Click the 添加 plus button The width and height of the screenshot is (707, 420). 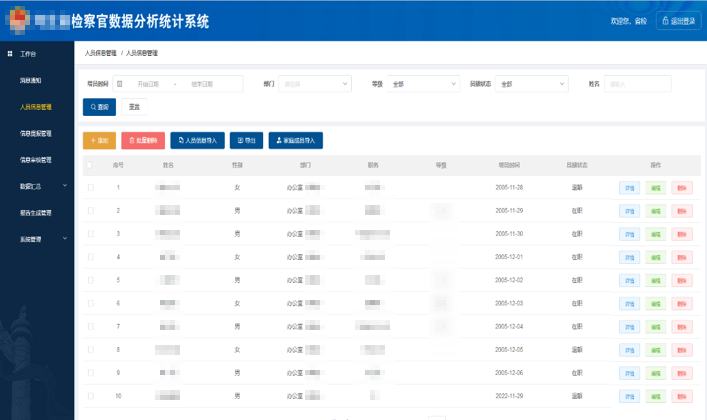99,140
